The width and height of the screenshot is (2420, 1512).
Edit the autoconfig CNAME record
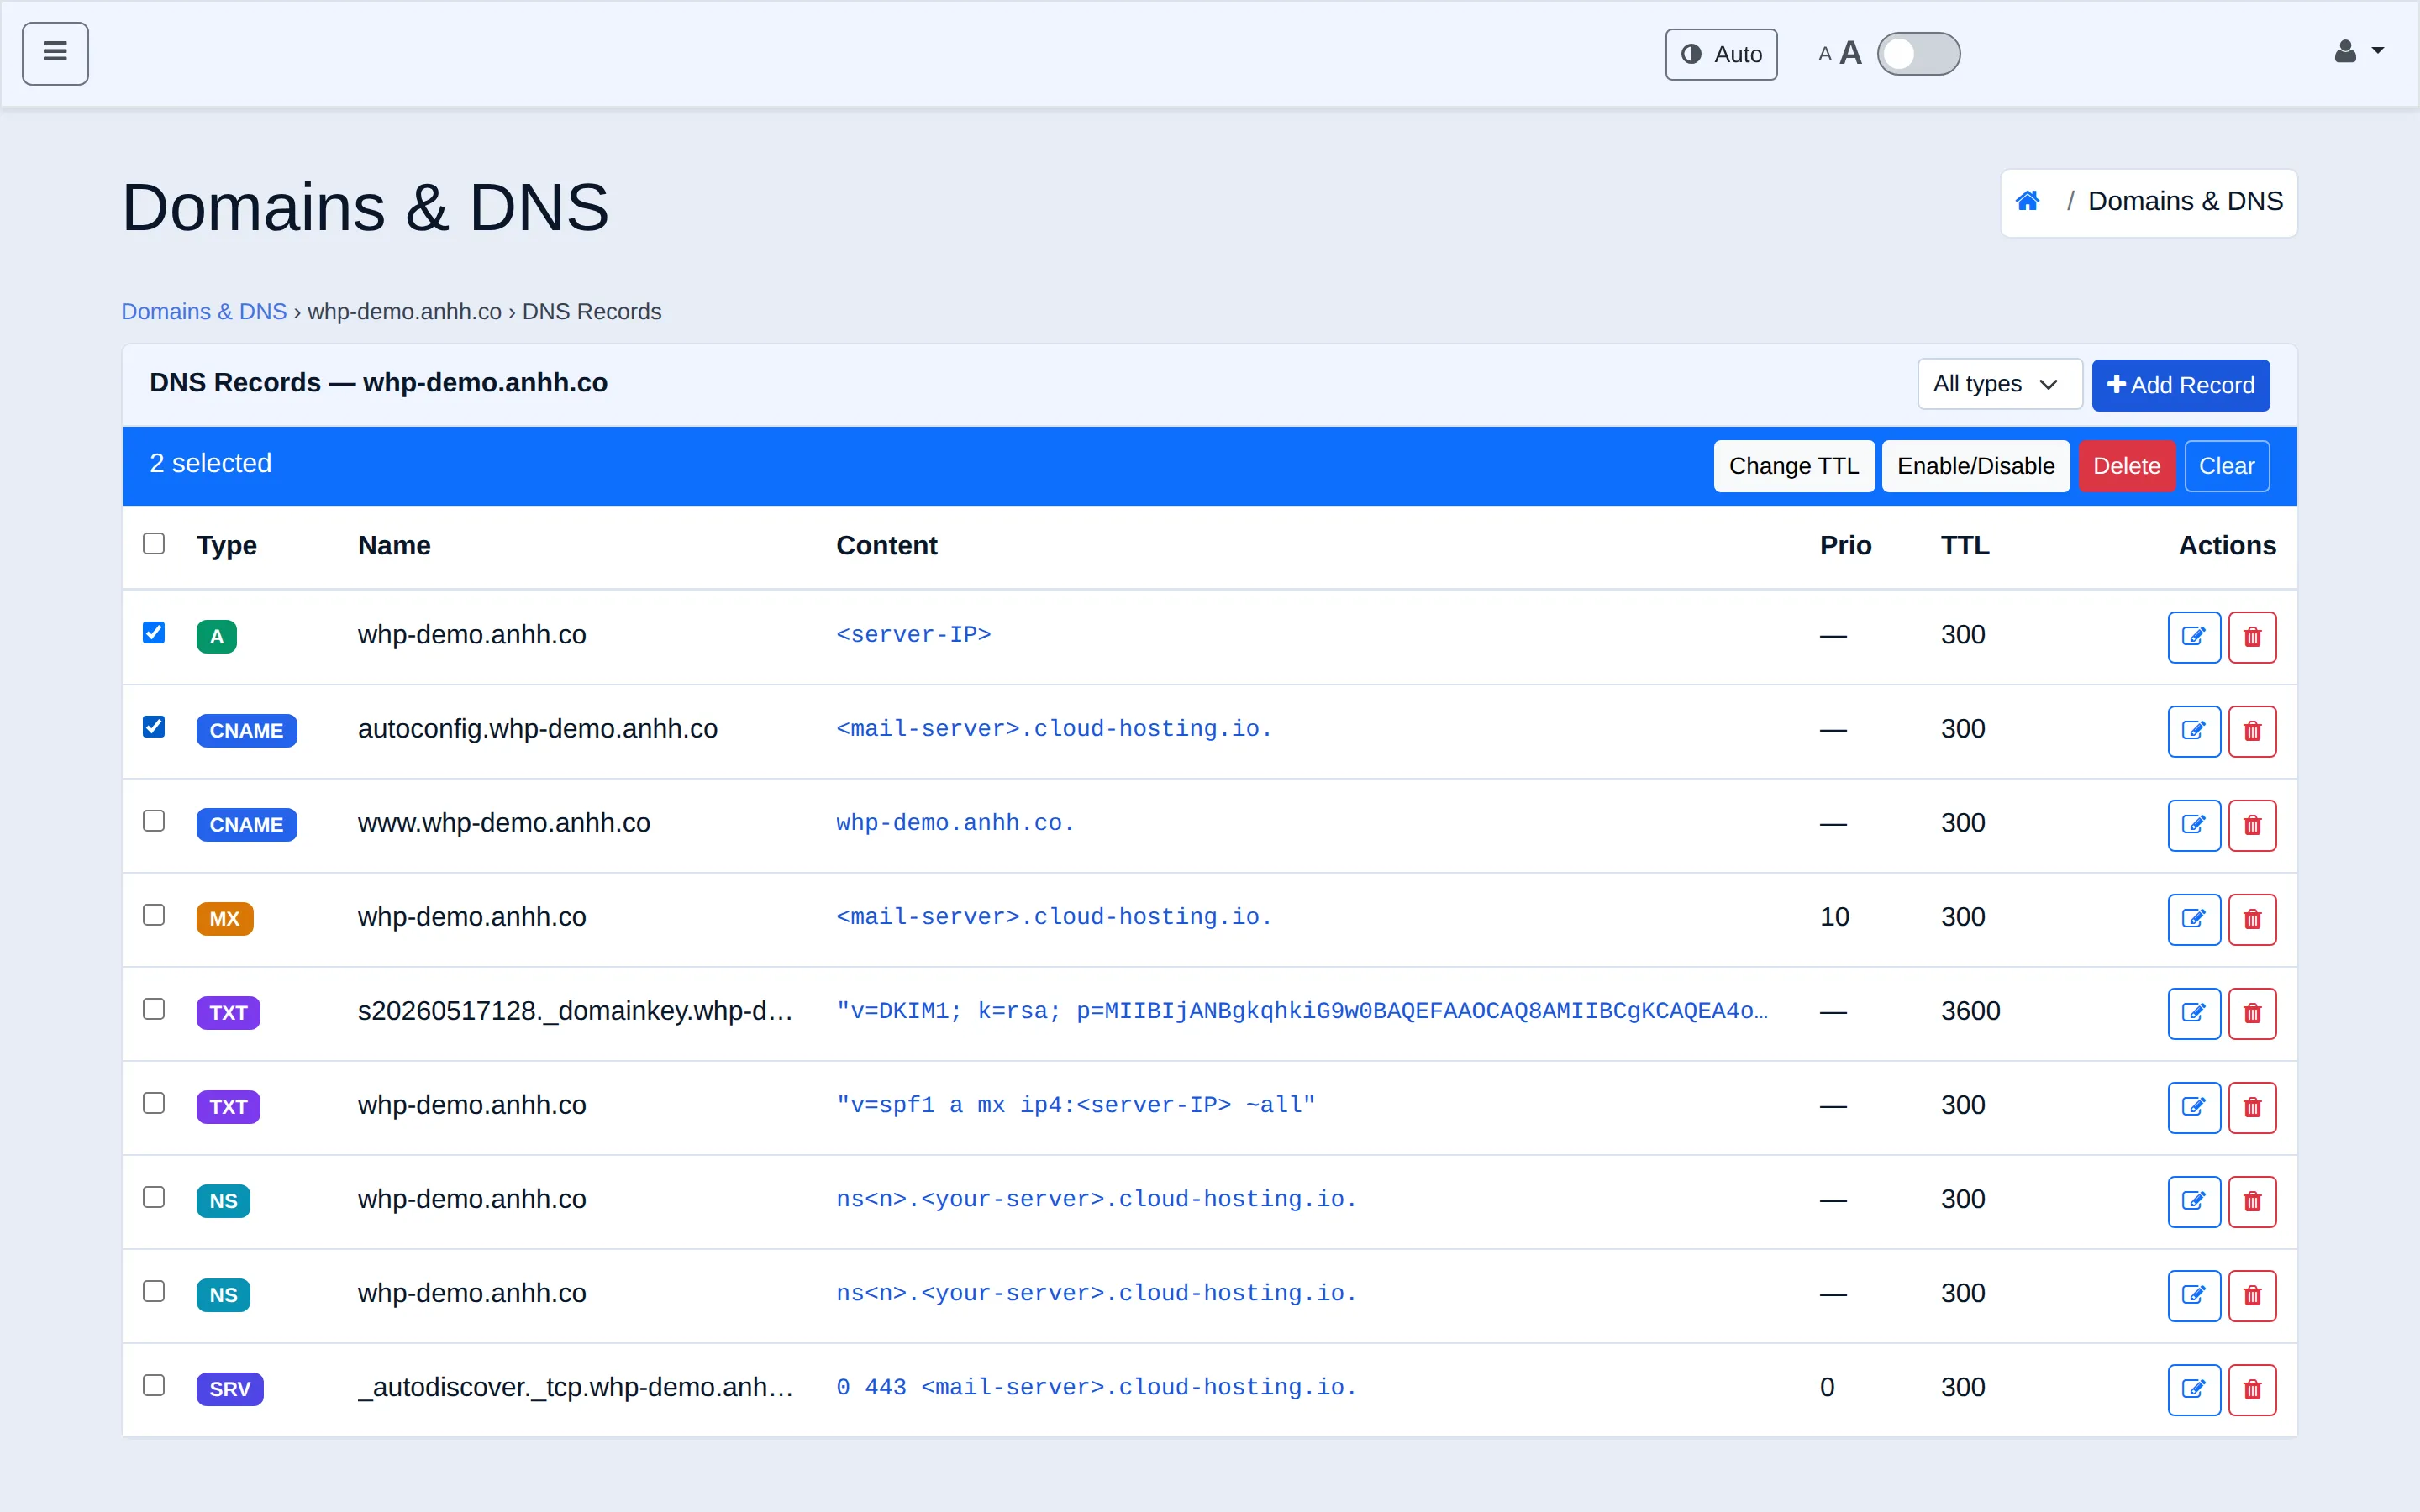(2194, 731)
